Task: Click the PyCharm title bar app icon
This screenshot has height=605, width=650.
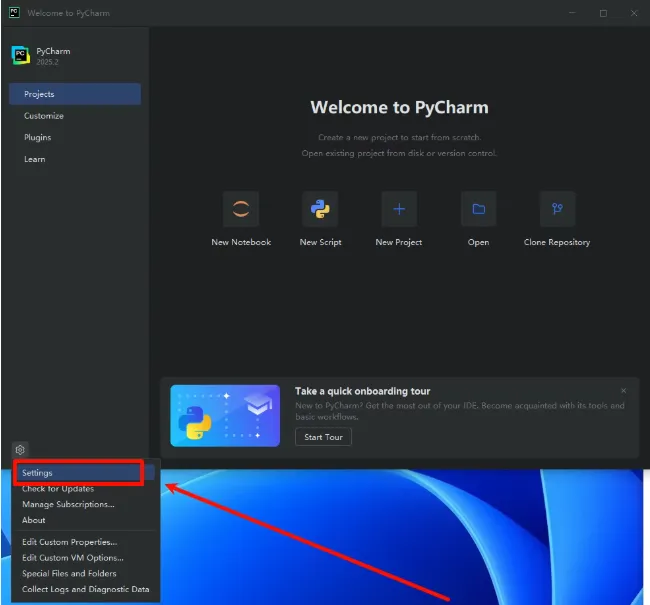Action: [x=14, y=12]
